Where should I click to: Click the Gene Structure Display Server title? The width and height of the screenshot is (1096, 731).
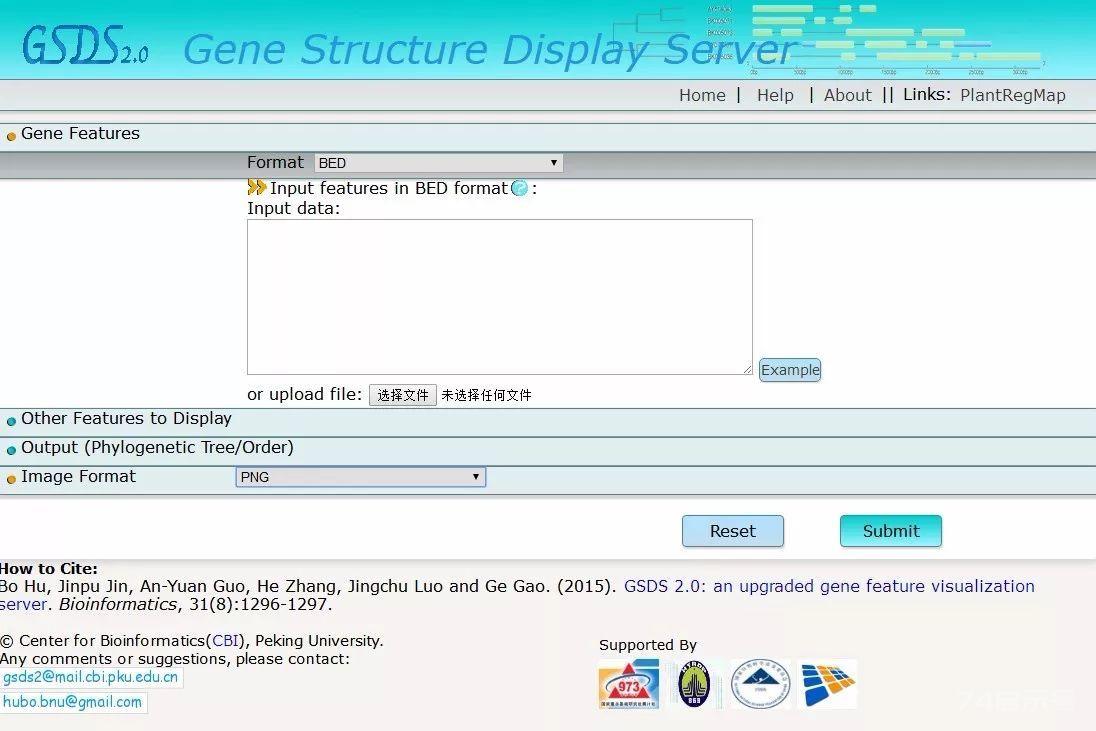click(x=489, y=50)
